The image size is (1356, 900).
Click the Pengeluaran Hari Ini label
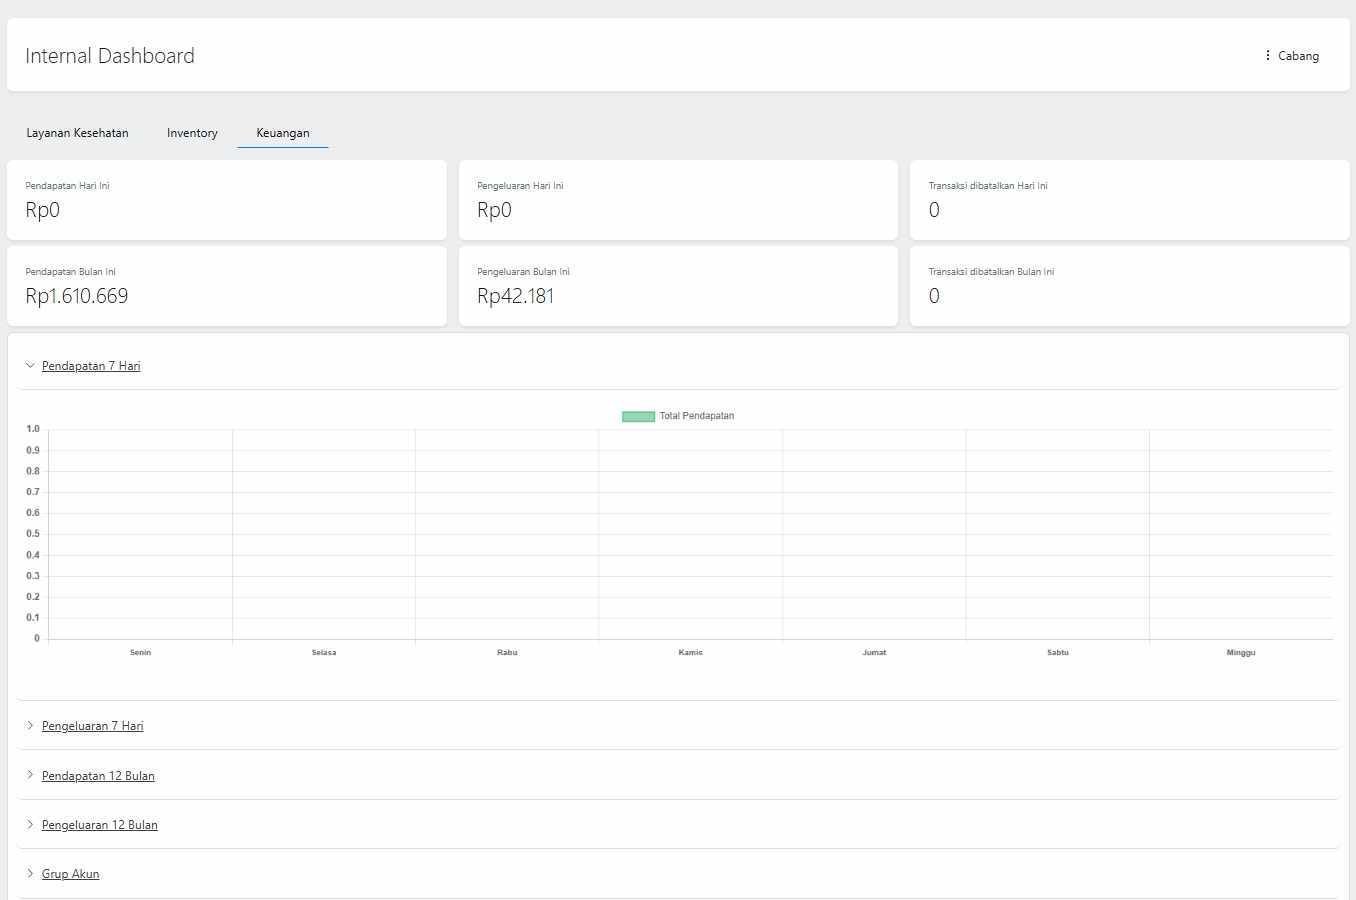520,186
